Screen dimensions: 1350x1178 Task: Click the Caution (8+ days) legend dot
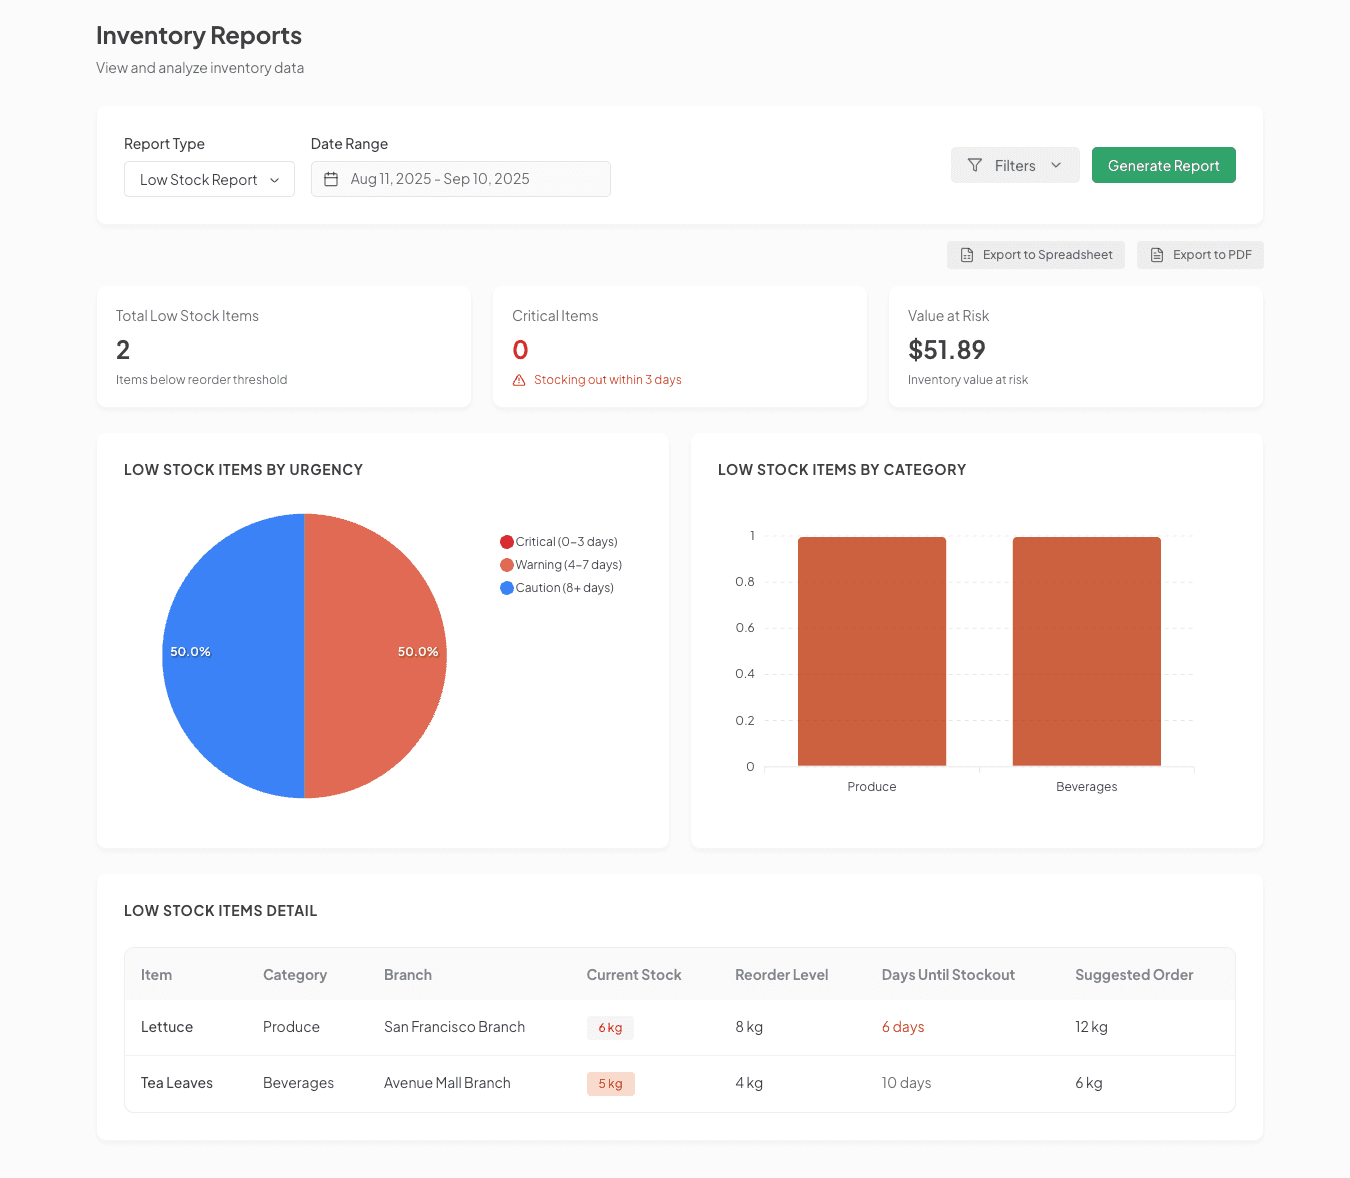coord(506,588)
